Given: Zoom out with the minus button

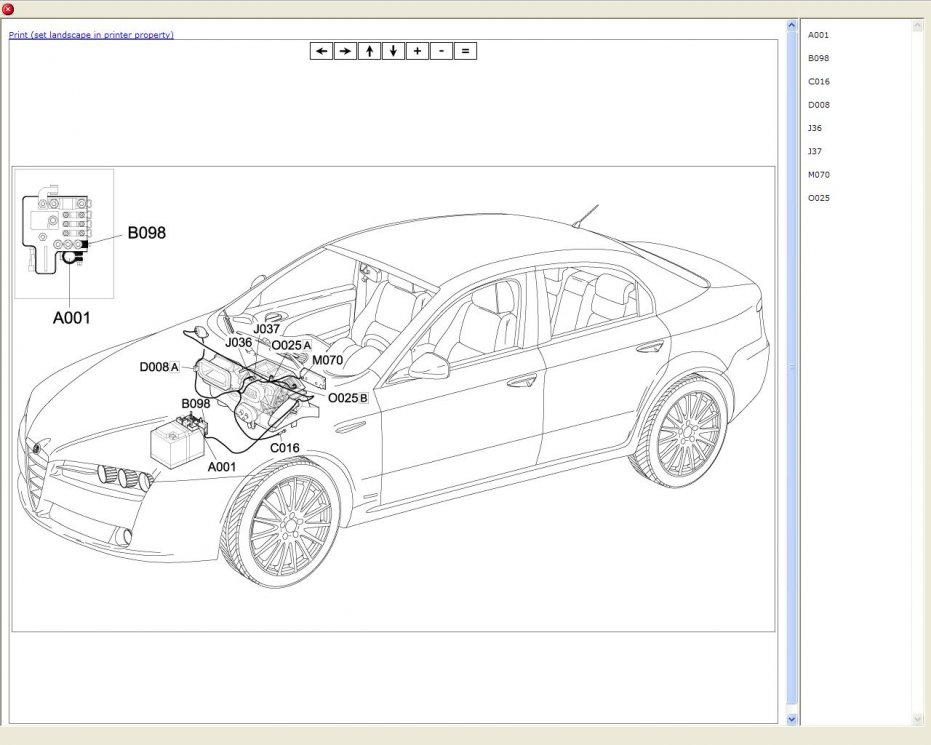Looking at the screenshot, I should click(x=441, y=51).
